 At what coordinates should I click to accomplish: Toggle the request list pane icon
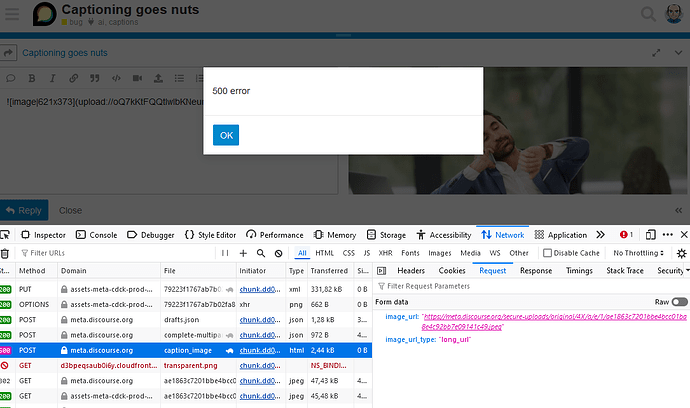coord(382,271)
